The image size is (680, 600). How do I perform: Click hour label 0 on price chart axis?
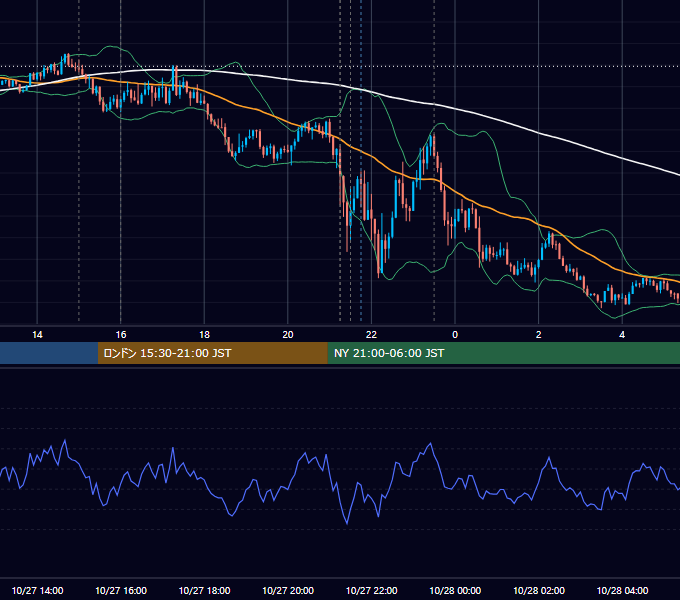[455, 335]
